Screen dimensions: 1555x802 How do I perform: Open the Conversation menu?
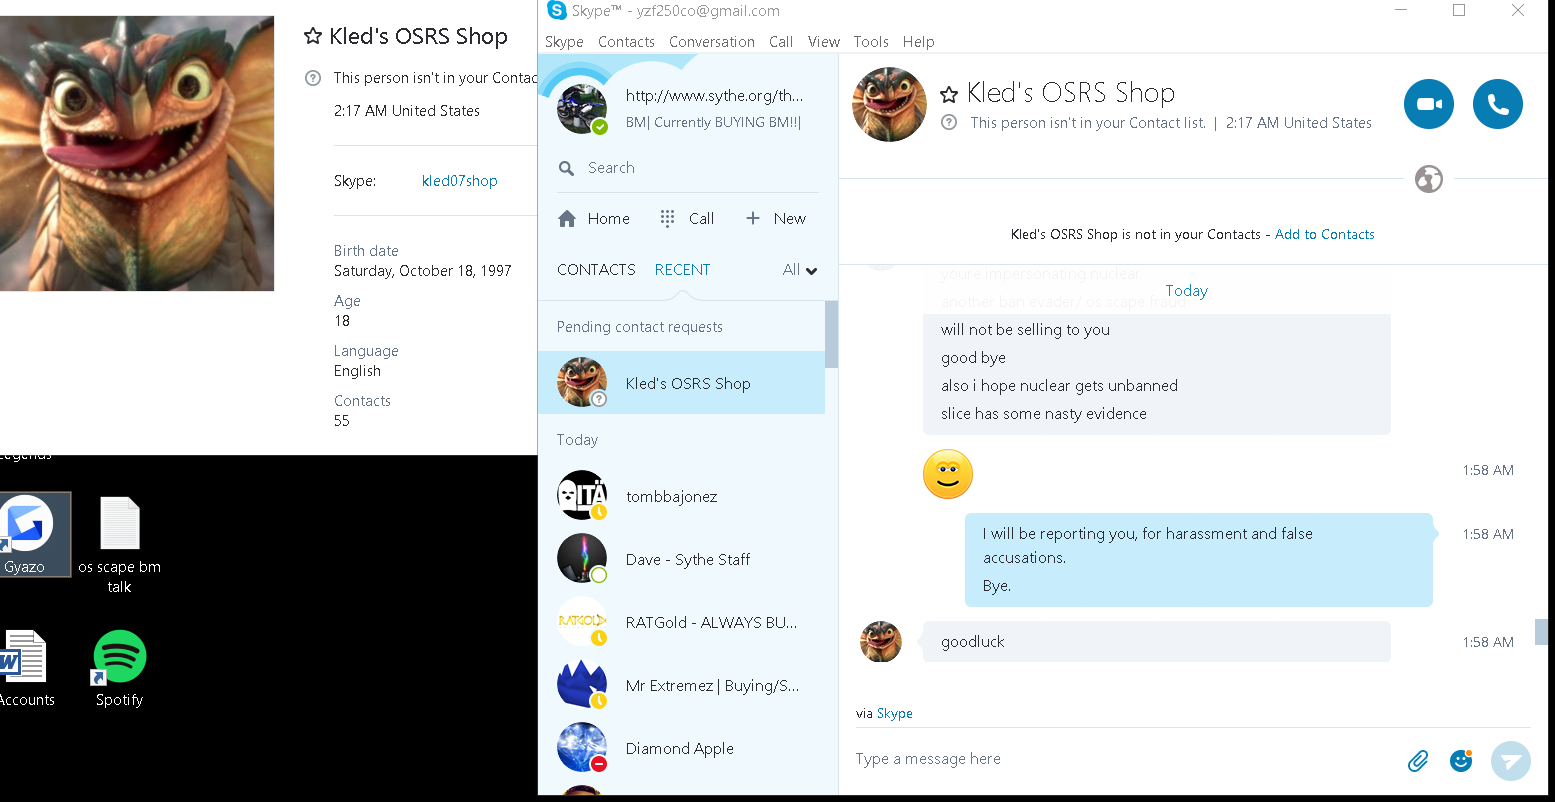tap(712, 41)
